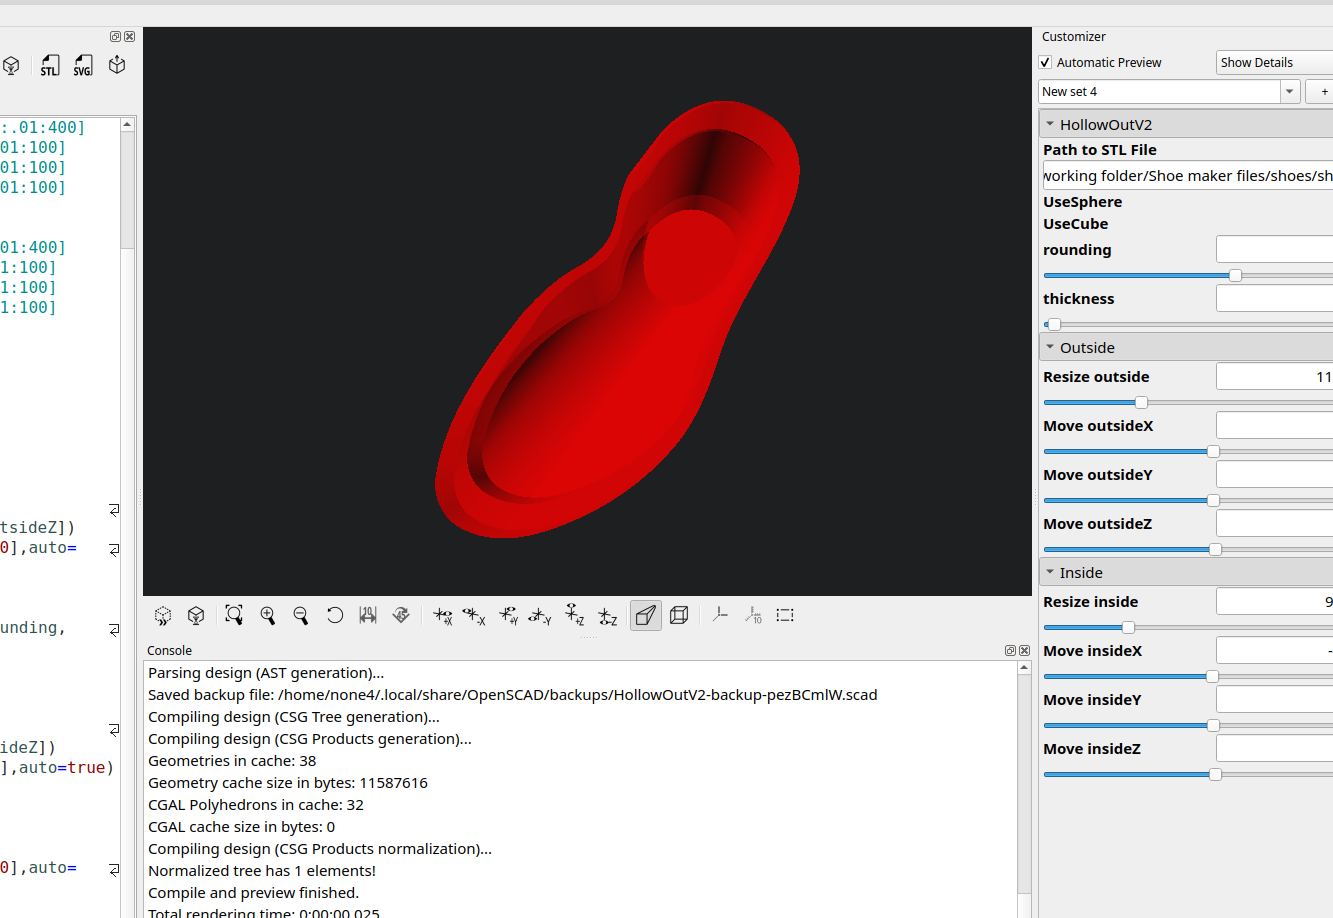Click the rounding value field
This screenshot has height=918, width=1333.
[x=1275, y=249]
